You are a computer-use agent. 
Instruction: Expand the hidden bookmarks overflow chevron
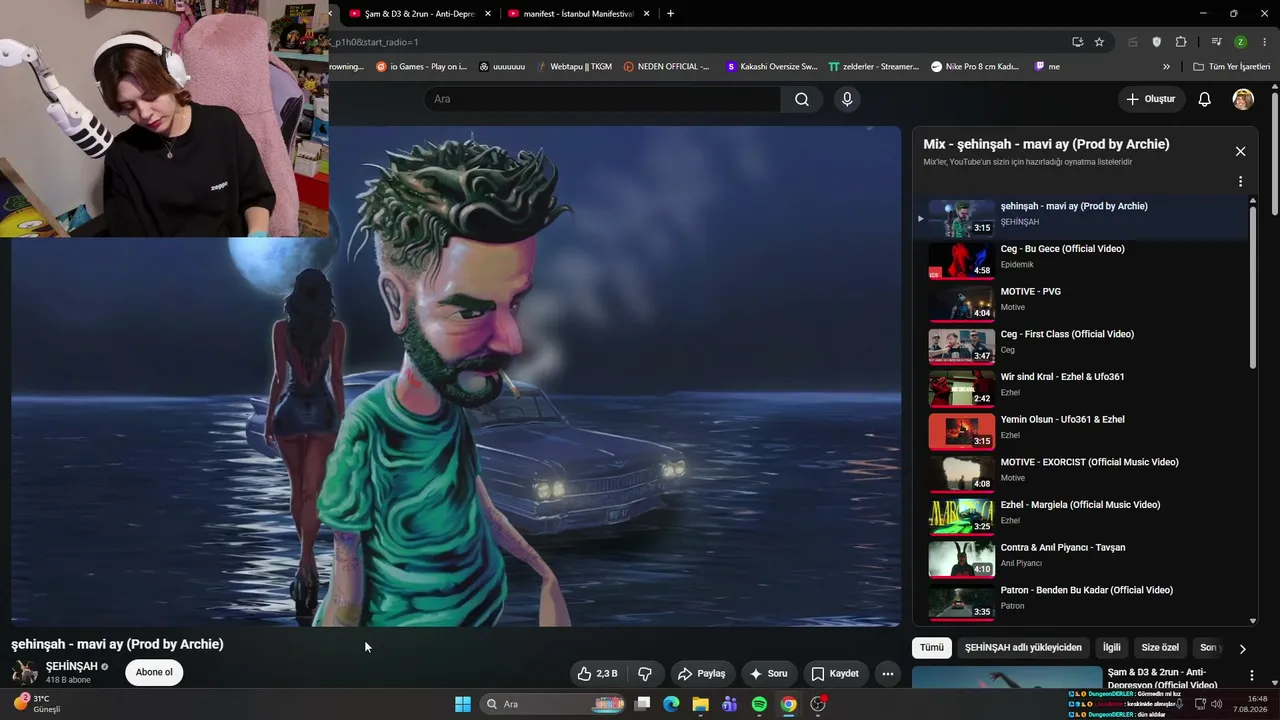tap(1166, 67)
